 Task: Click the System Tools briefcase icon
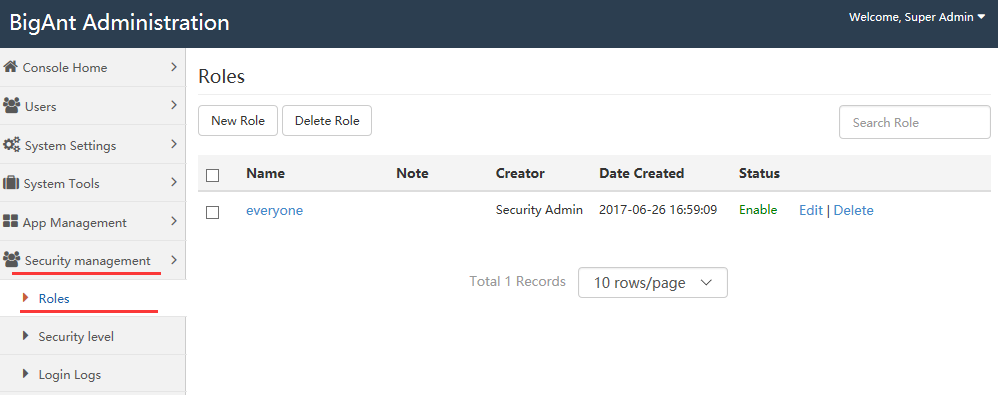click(11, 183)
